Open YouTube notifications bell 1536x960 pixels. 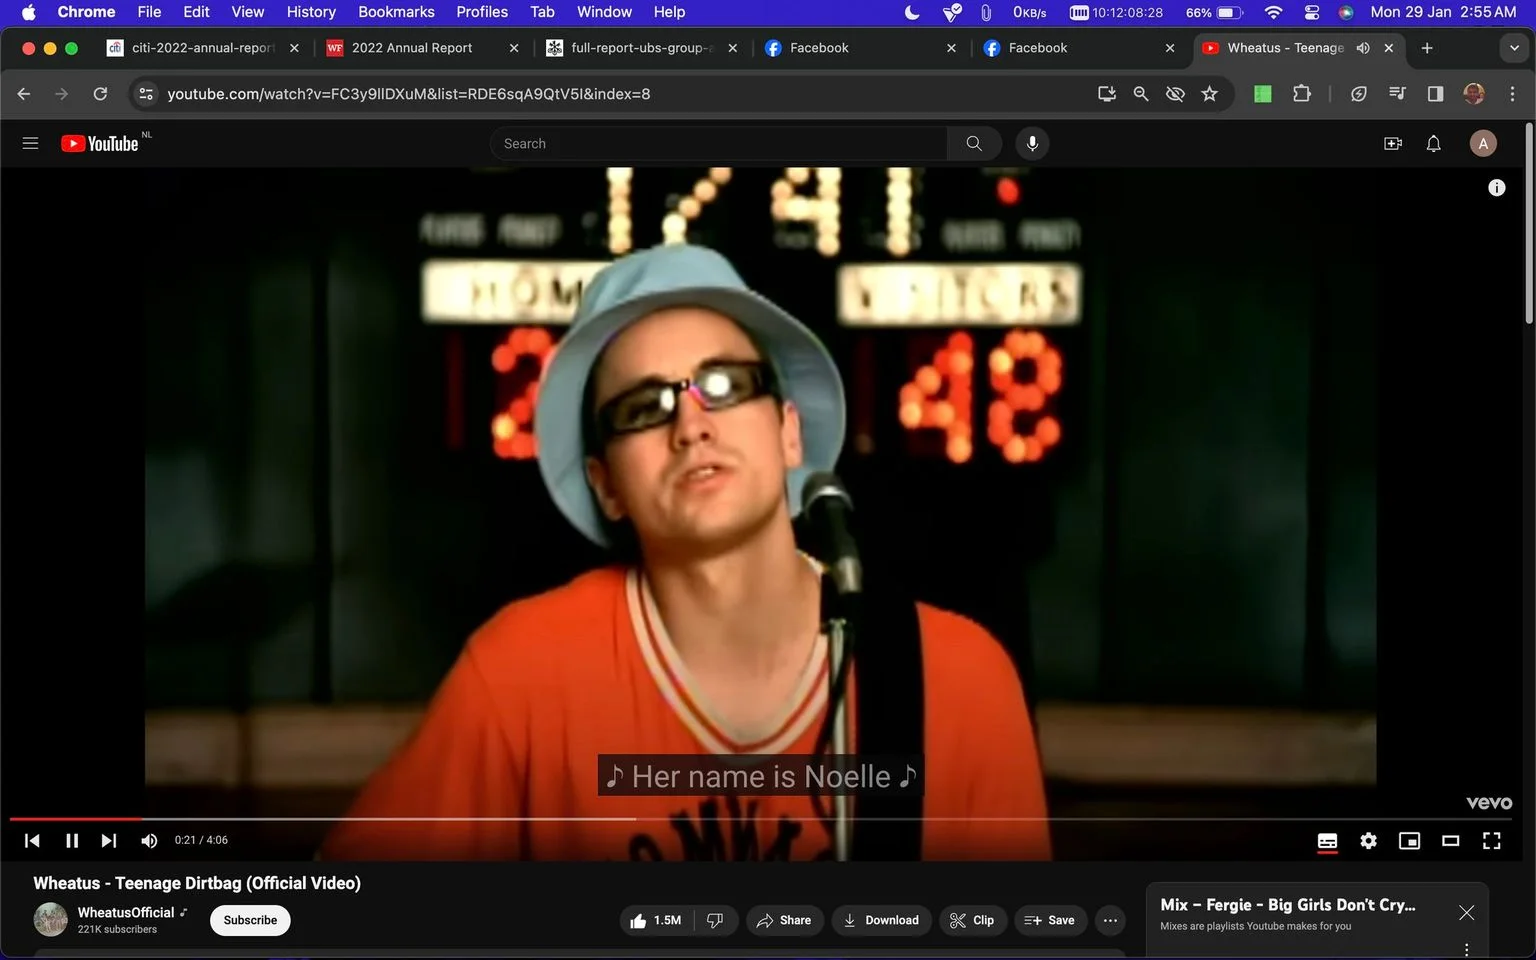pos(1433,143)
